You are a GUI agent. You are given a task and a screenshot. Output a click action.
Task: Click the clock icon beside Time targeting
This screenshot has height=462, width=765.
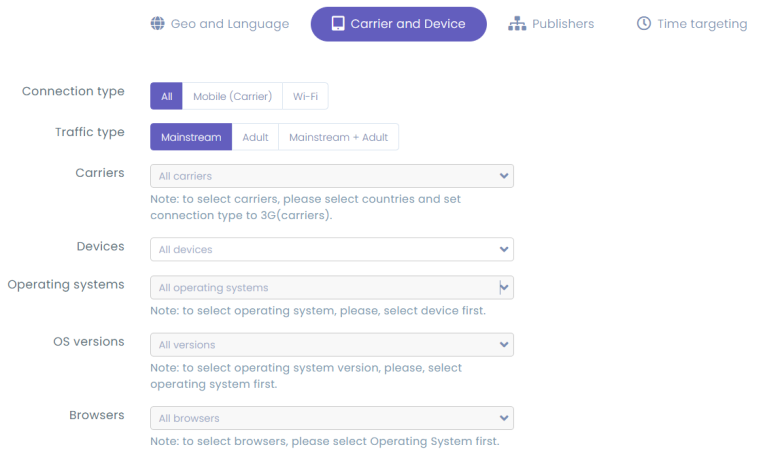(x=644, y=23)
